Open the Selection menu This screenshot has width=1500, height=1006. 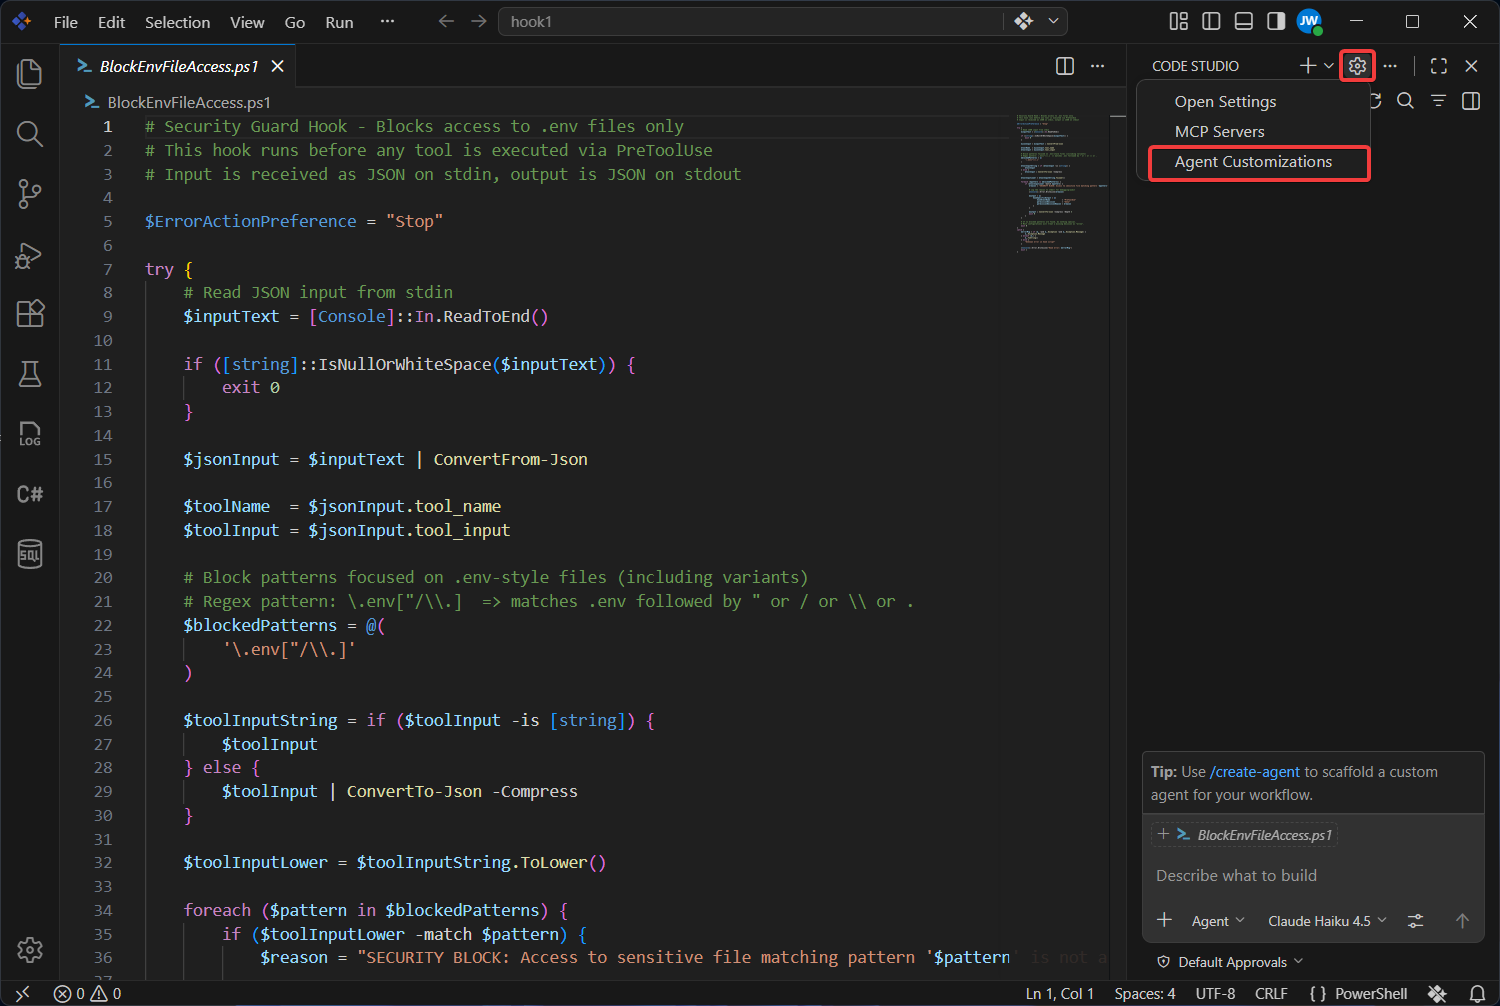[177, 22]
